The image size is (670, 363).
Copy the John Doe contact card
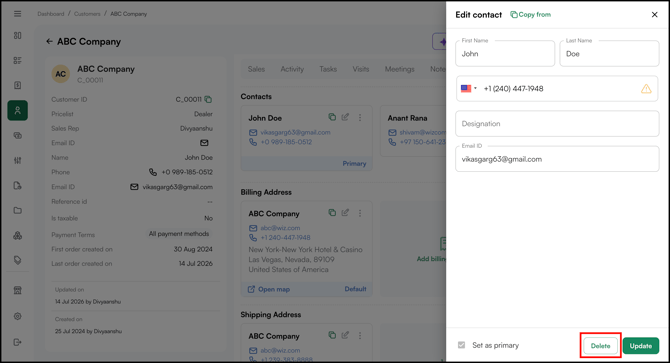click(x=332, y=117)
